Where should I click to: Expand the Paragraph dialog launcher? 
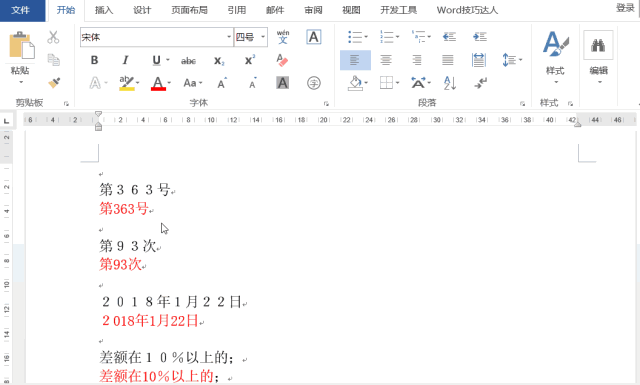point(522,104)
